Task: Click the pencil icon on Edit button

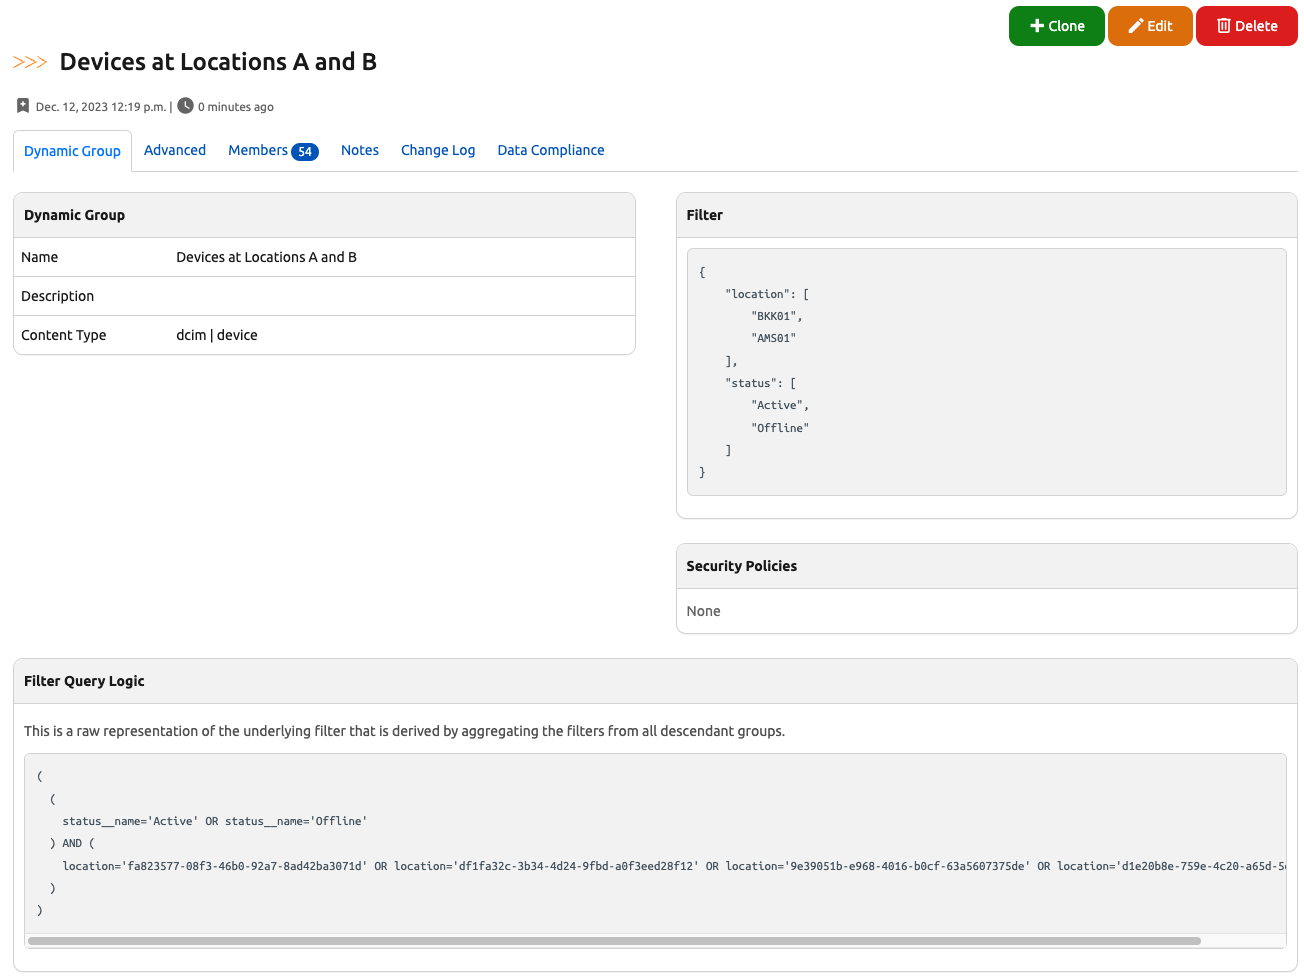Action: pos(1135,26)
